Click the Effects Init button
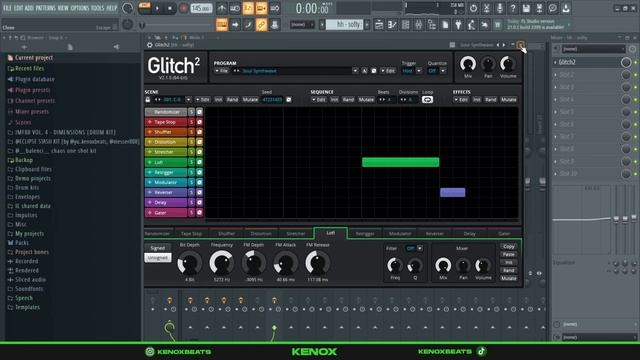Viewport: 640px width, 360px height. click(x=476, y=100)
